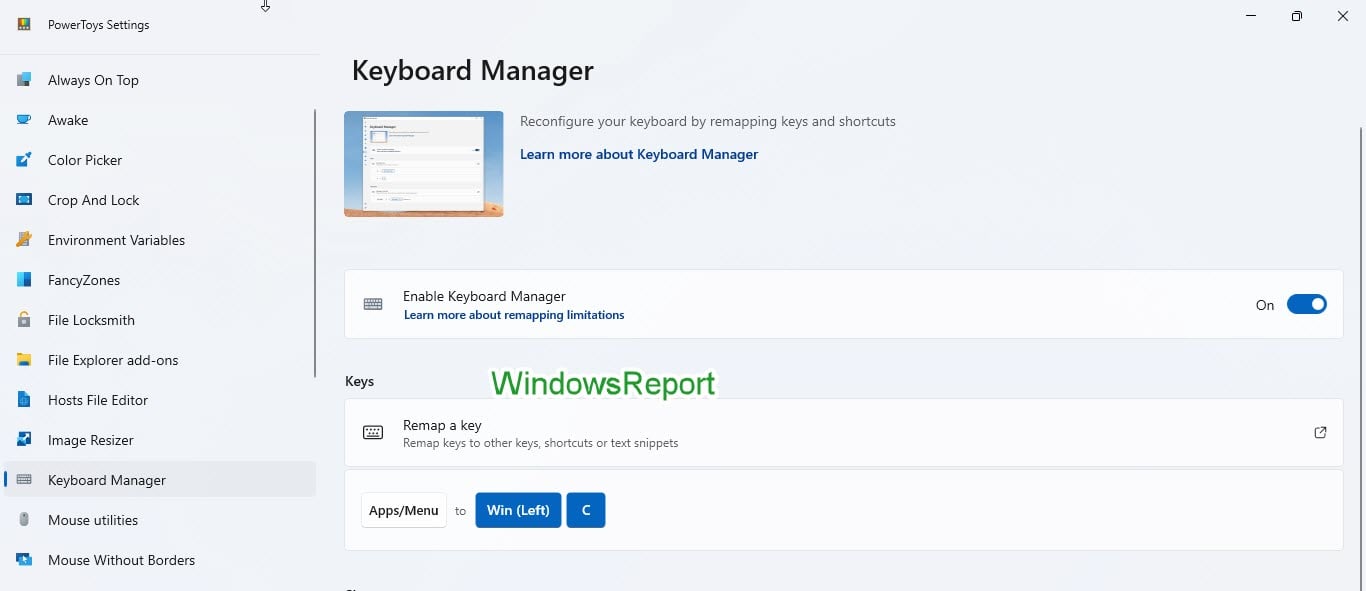Open Mouse utilities settings page
This screenshot has width=1366, height=591.
pos(160,520)
